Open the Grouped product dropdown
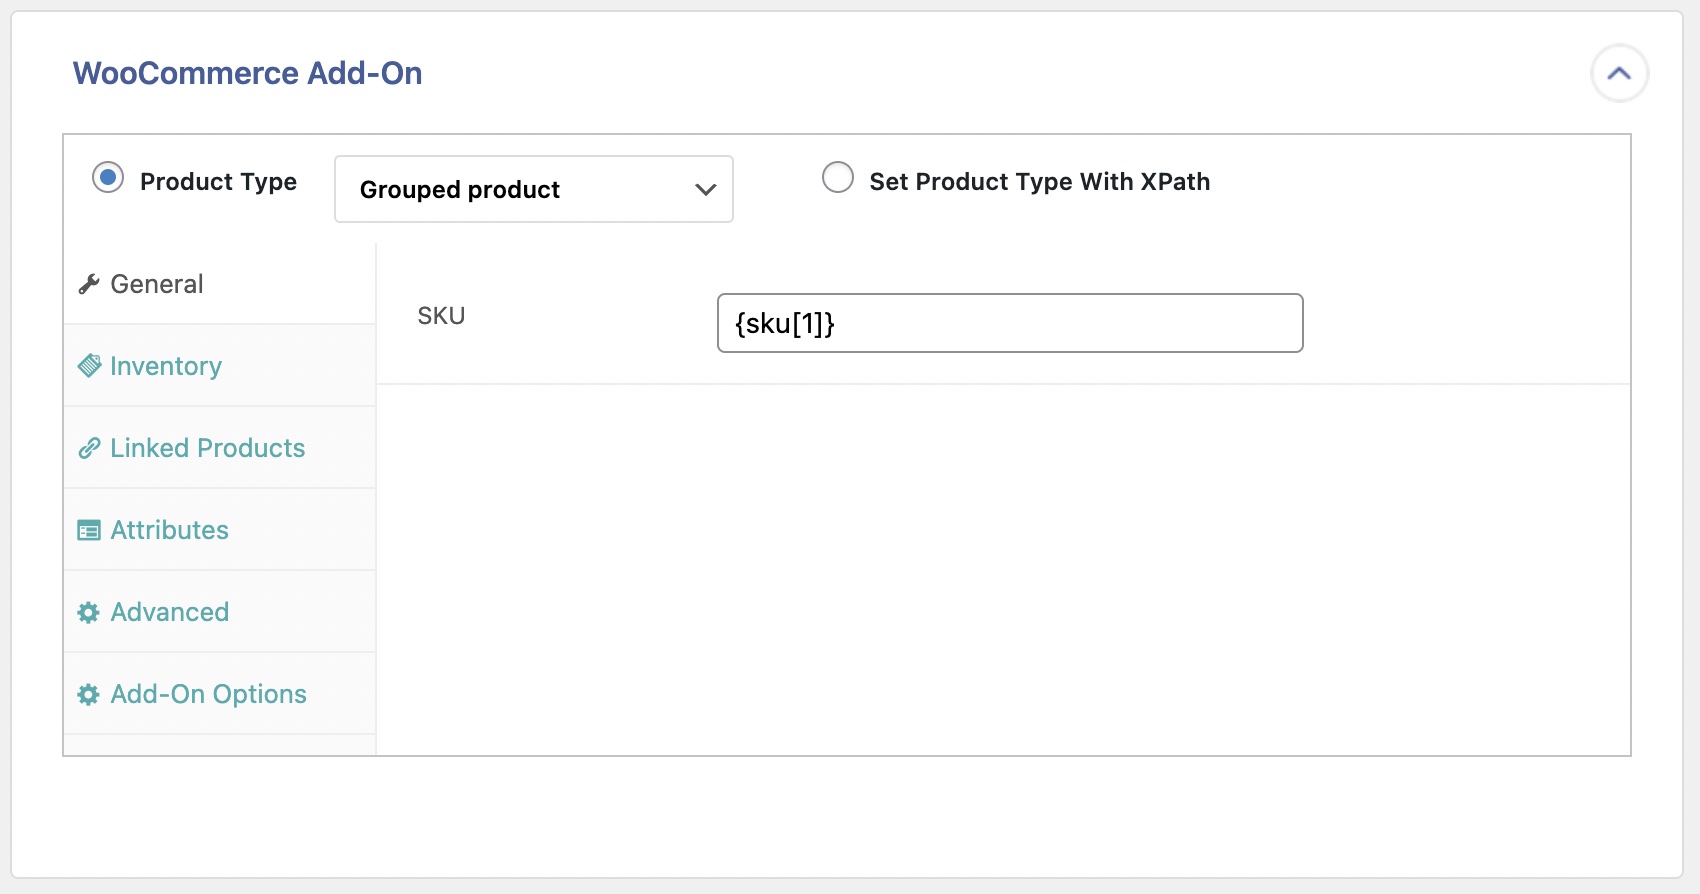 (x=534, y=189)
